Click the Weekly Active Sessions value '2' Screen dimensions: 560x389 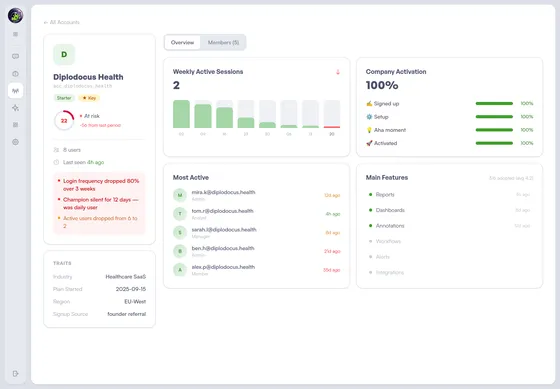(x=176, y=85)
